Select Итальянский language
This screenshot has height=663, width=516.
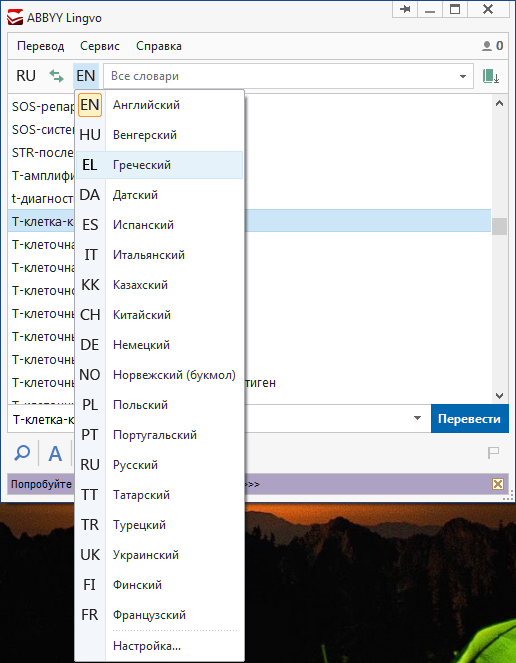pyautogui.click(x=159, y=255)
